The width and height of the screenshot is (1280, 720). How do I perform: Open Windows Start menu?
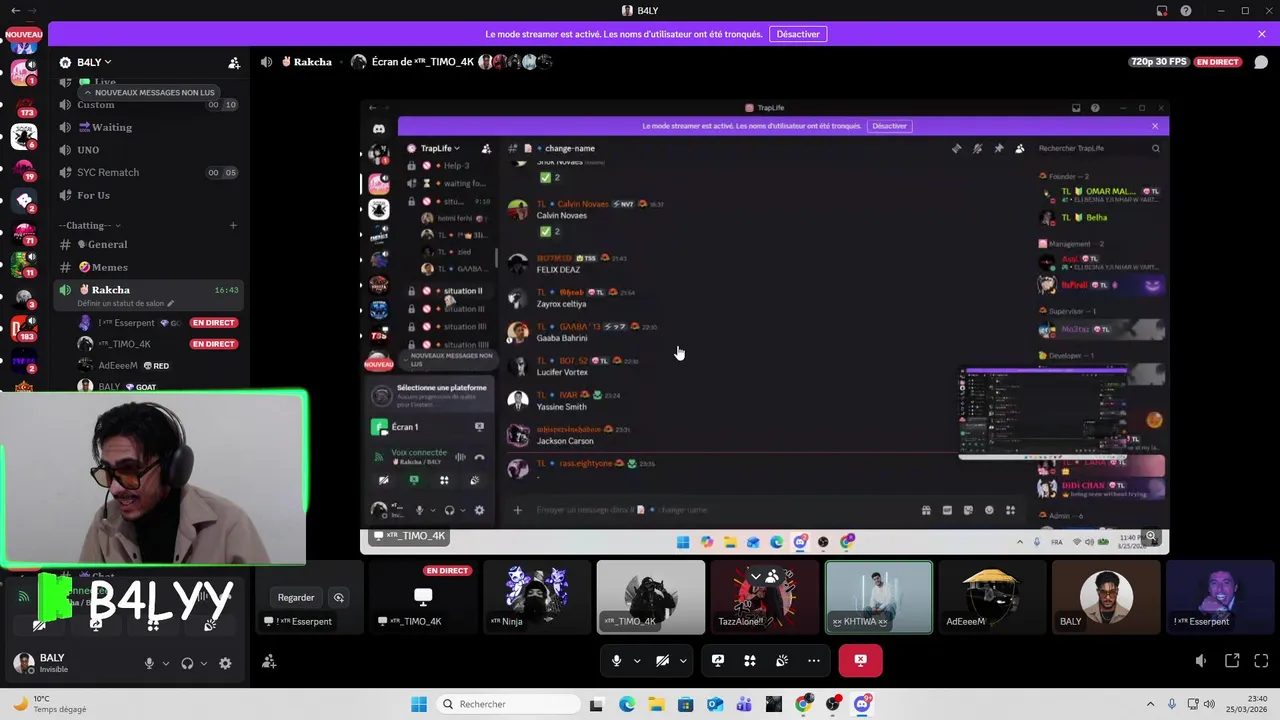(x=419, y=704)
